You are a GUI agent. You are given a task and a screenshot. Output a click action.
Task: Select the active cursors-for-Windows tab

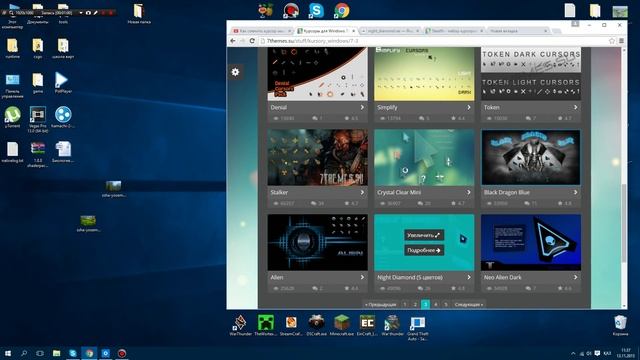tap(326, 31)
